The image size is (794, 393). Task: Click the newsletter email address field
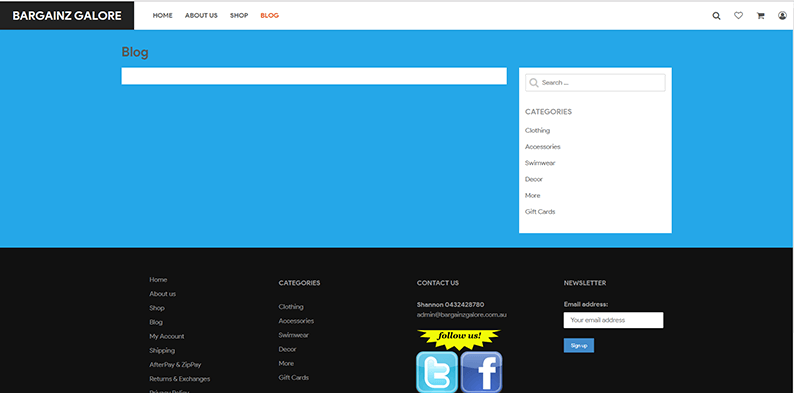613,320
